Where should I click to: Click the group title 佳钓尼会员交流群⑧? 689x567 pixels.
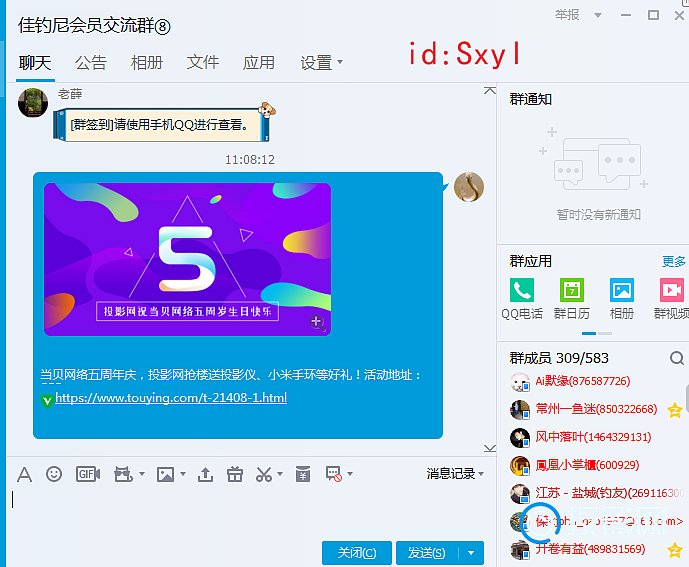pyautogui.click(x=94, y=26)
